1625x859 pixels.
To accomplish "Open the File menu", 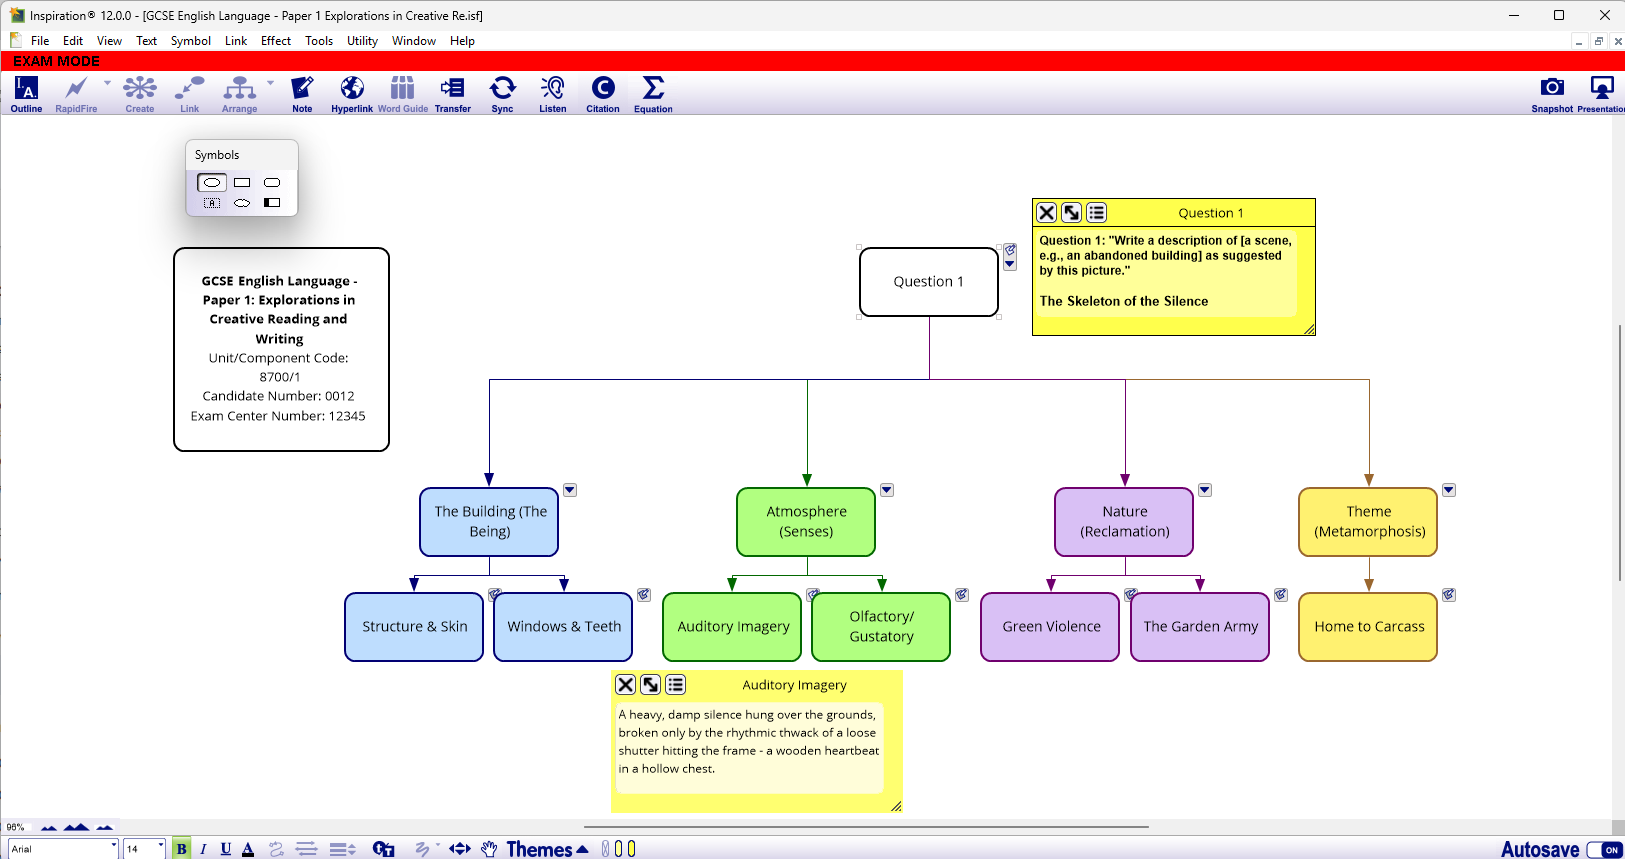I will tap(40, 41).
